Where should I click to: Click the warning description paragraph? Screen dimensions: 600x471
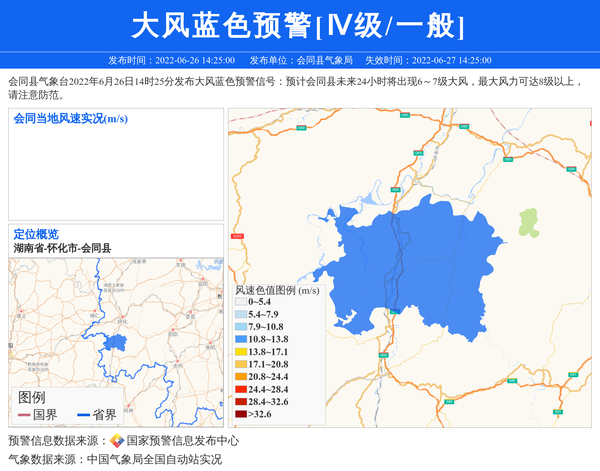pyautogui.click(x=295, y=88)
